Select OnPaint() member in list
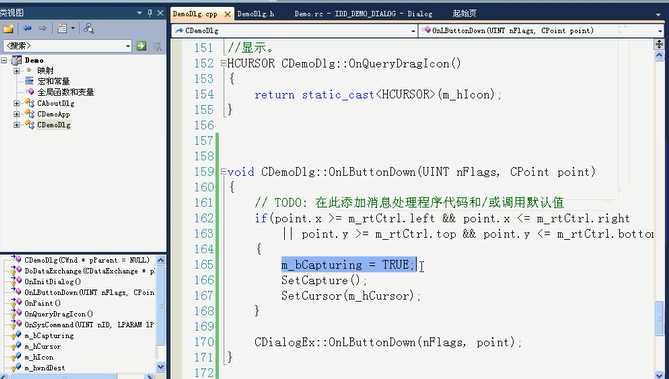669x379 pixels. tap(42, 303)
